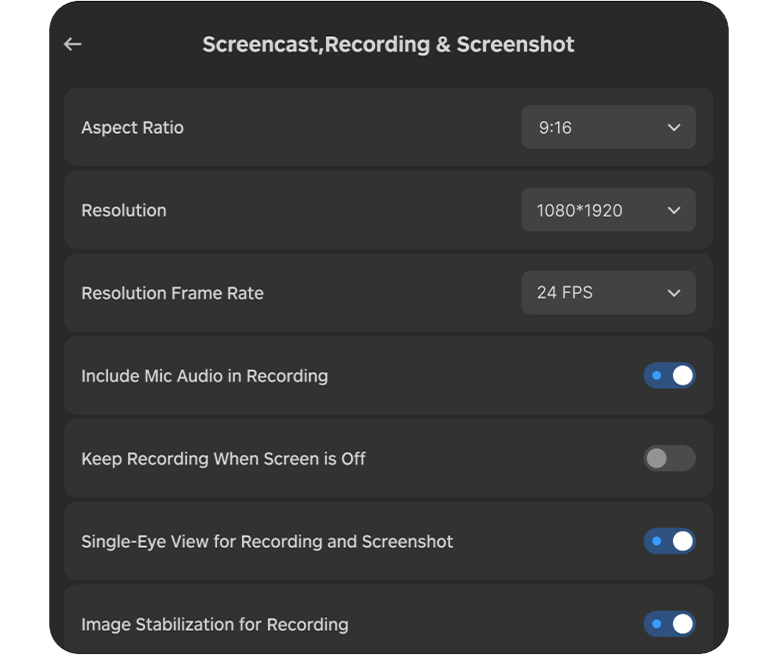
Task: Click the Single-Eye View for Recording text
Action: point(267,542)
